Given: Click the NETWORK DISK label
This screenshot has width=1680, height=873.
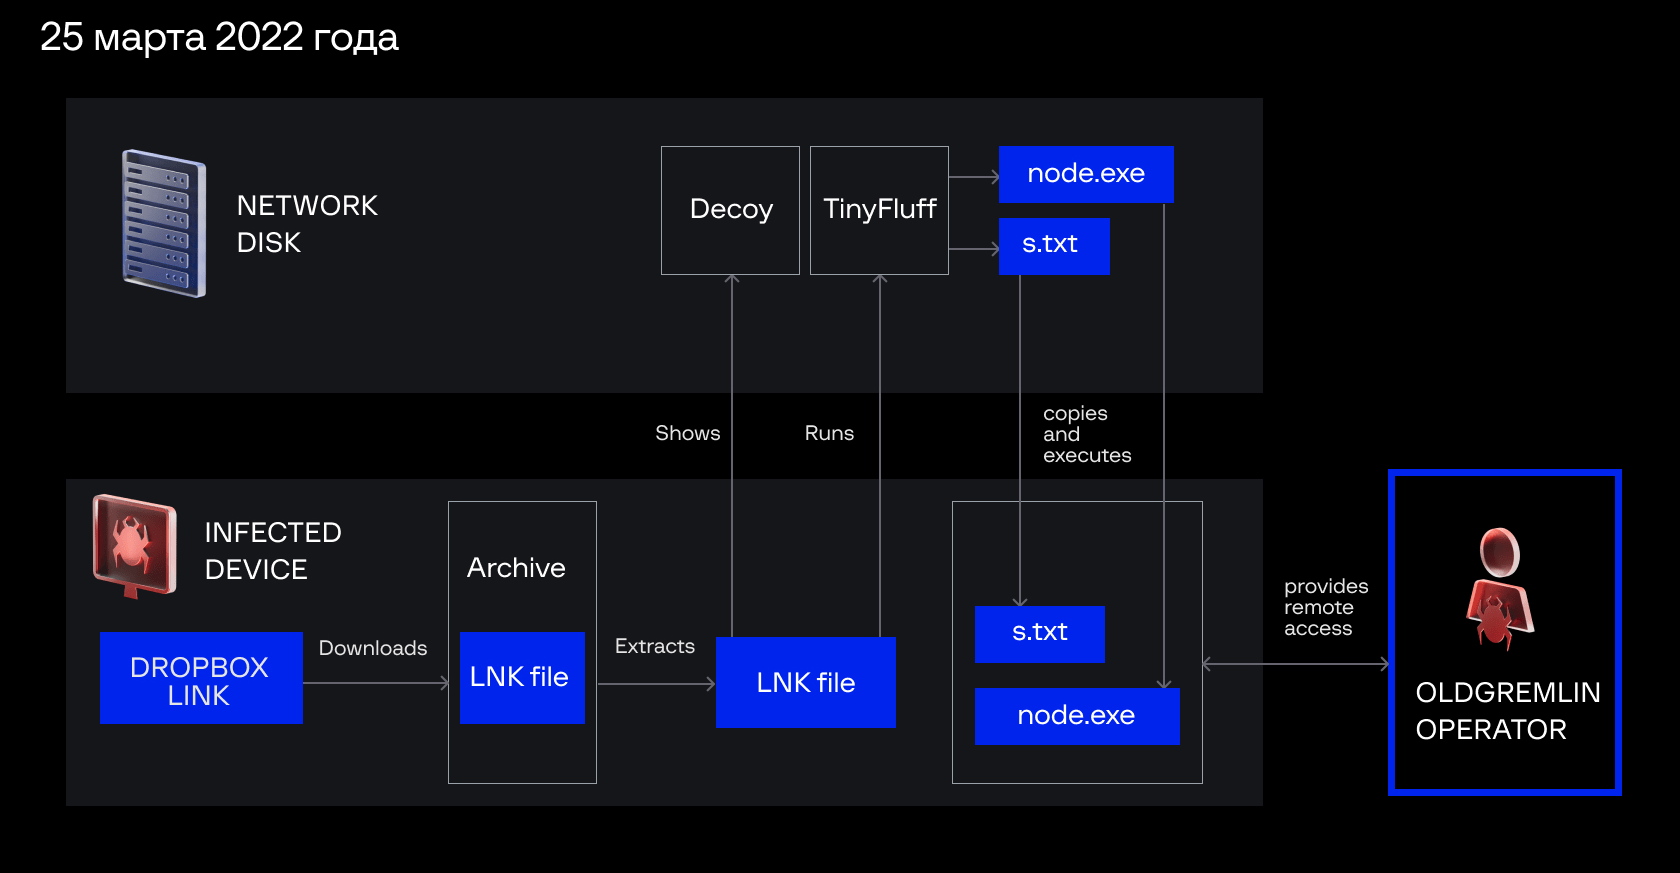Looking at the screenshot, I should coord(307,224).
